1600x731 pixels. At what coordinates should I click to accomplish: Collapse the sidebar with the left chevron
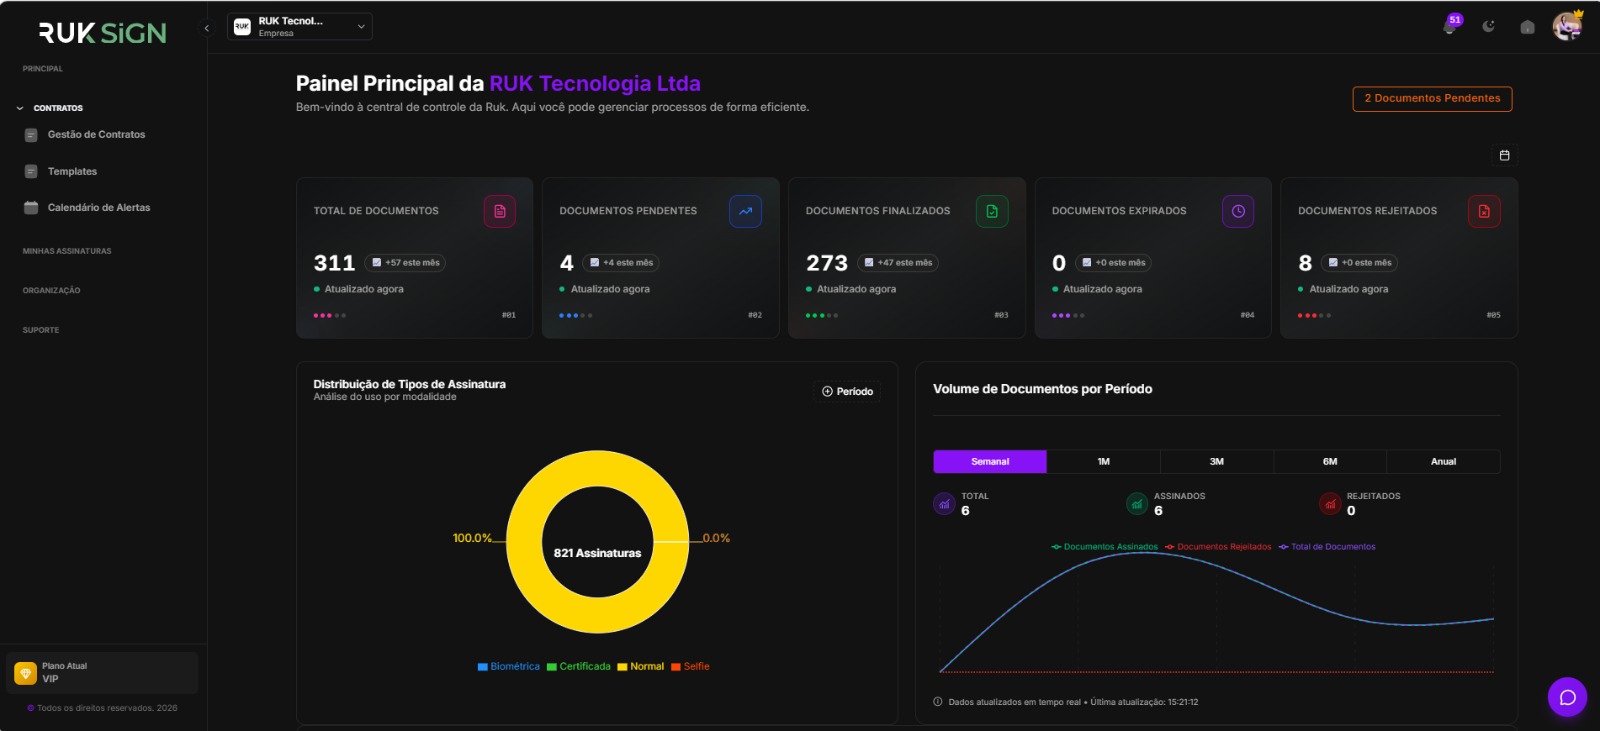coord(207,28)
